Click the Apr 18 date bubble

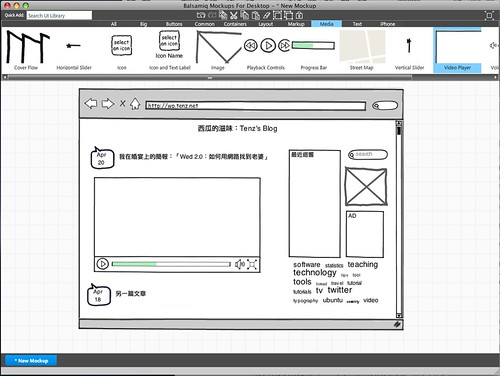(x=99, y=295)
